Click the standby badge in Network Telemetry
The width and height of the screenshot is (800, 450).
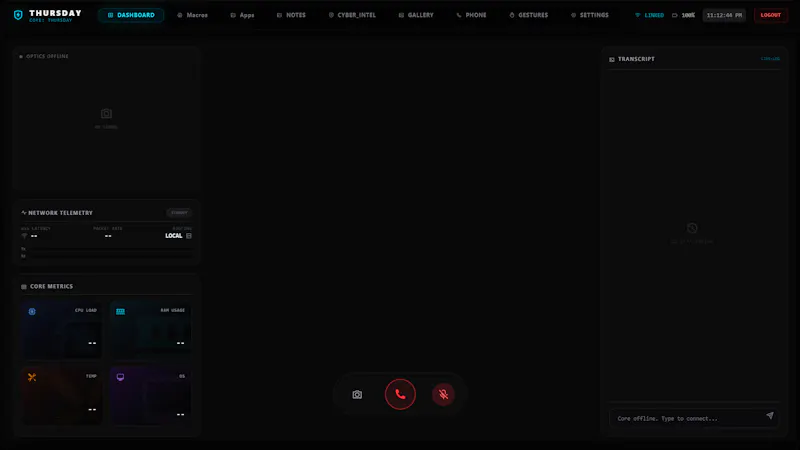179,212
